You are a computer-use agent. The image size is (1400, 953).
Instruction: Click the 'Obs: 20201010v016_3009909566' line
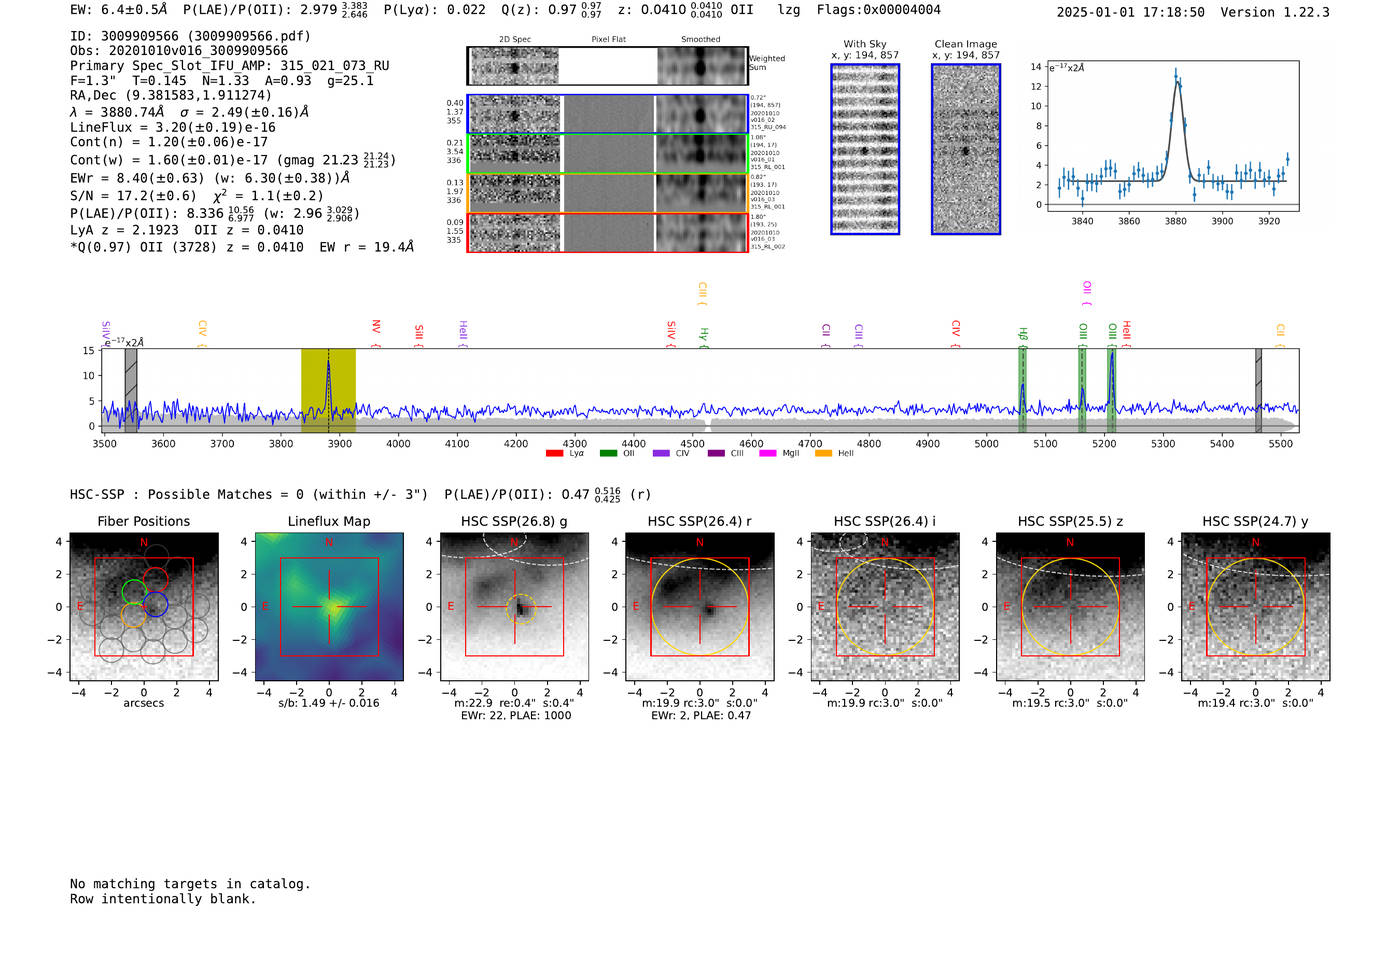pyautogui.click(x=179, y=51)
